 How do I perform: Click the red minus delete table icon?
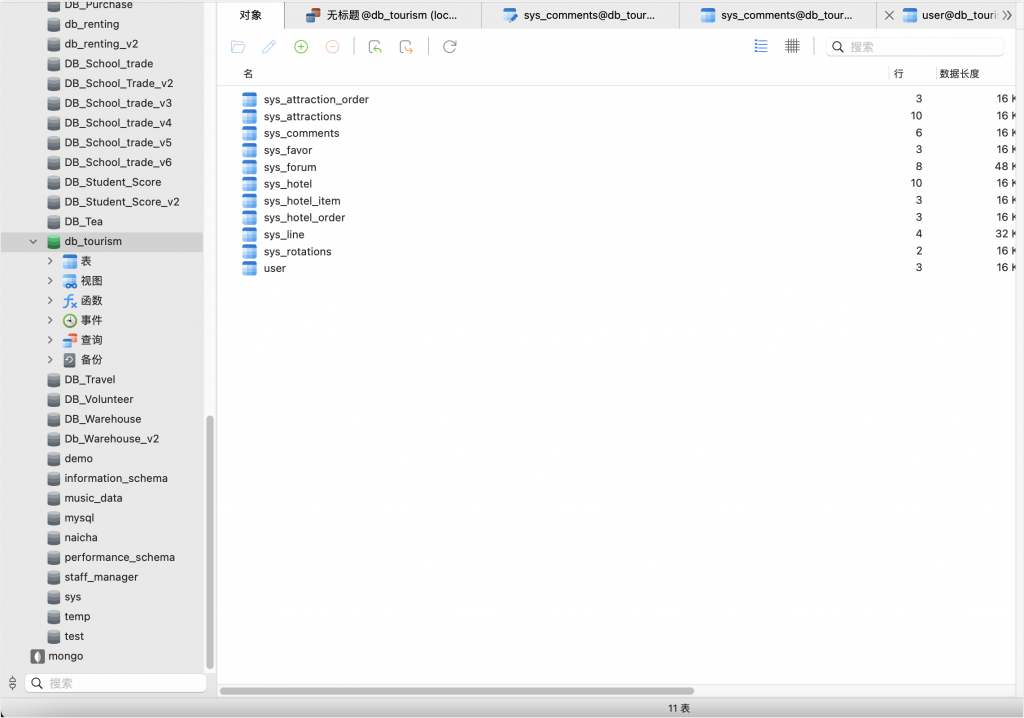332,47
